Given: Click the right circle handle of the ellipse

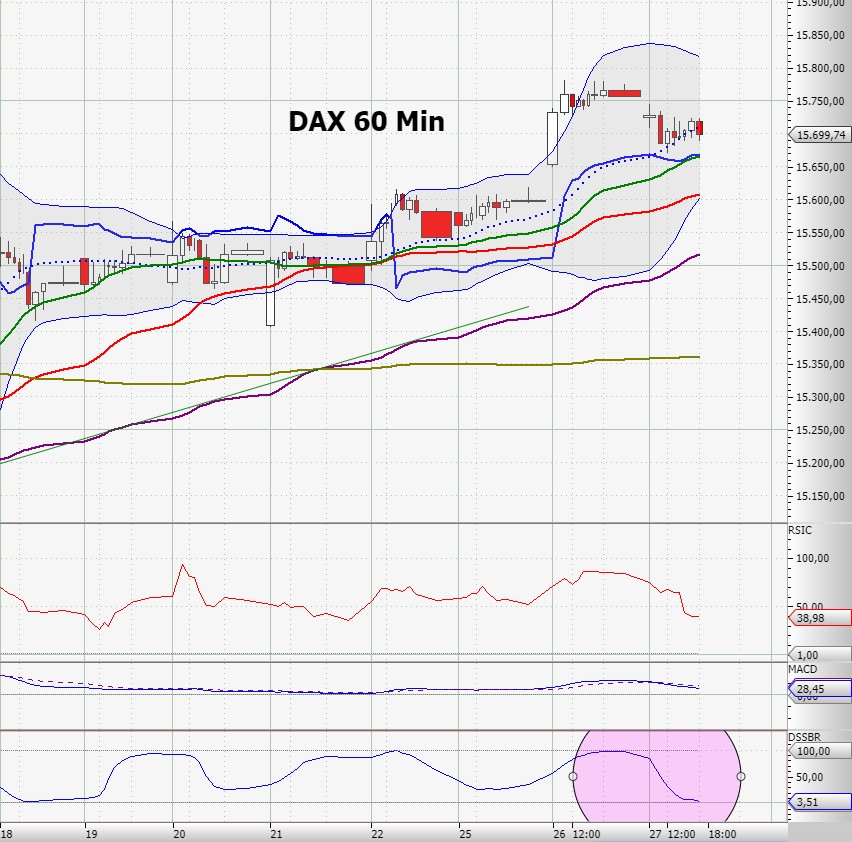Looking at the screenshot, I should point(740,776).
